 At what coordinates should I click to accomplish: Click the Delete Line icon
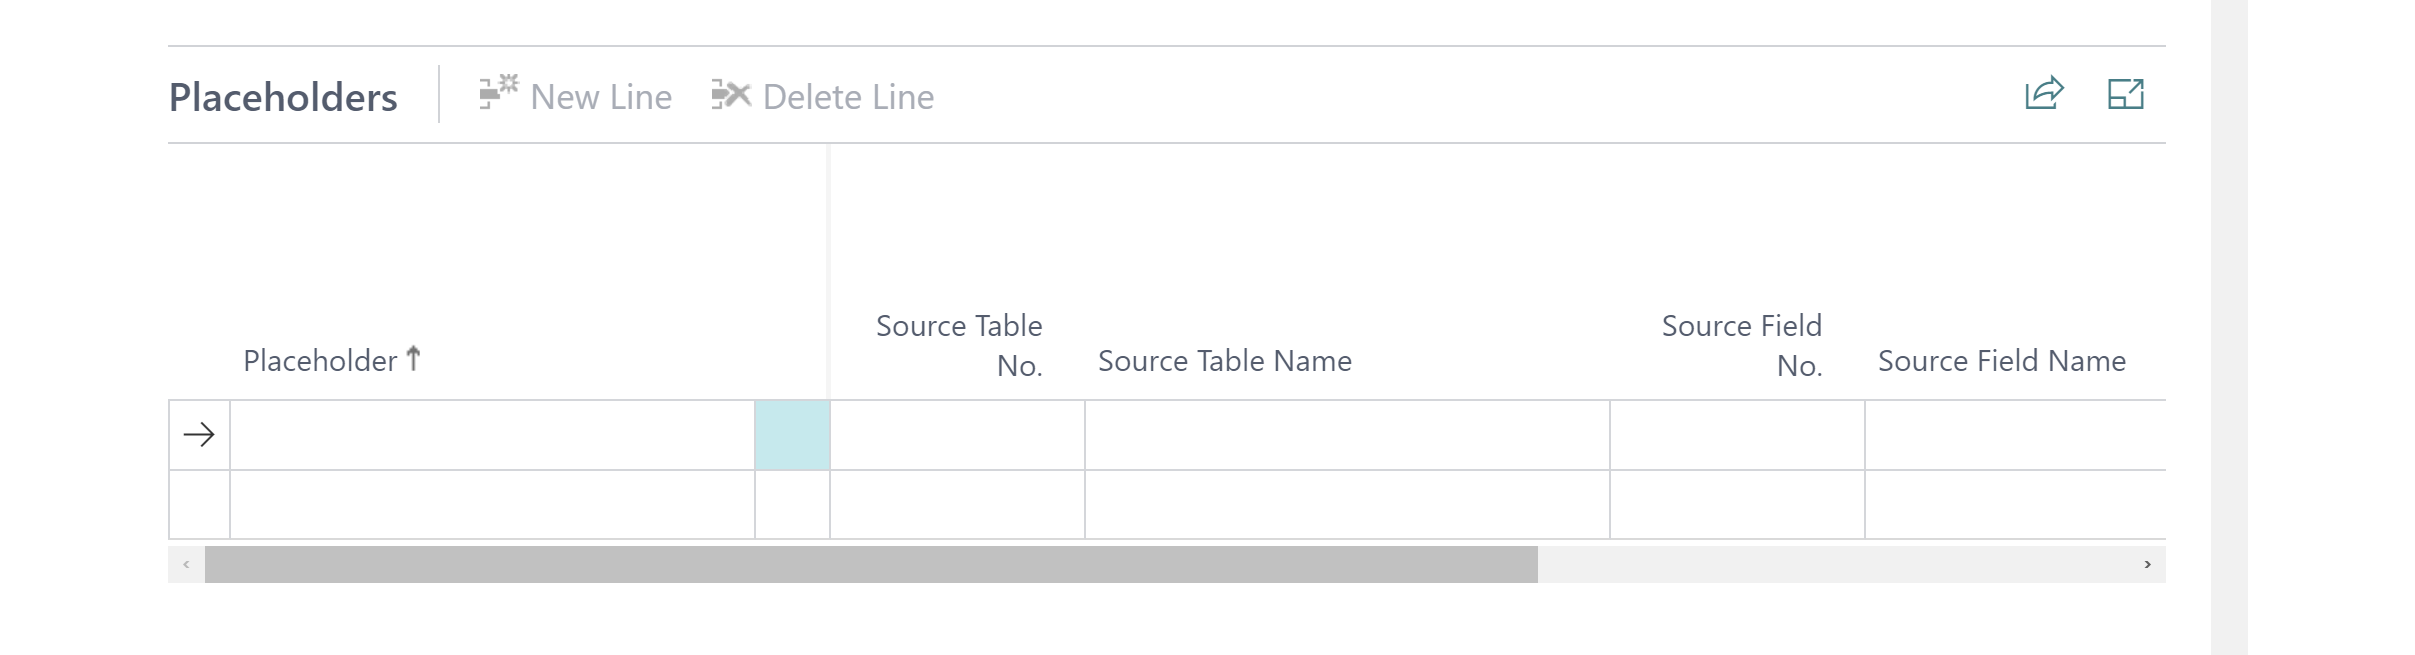[729, 93]
